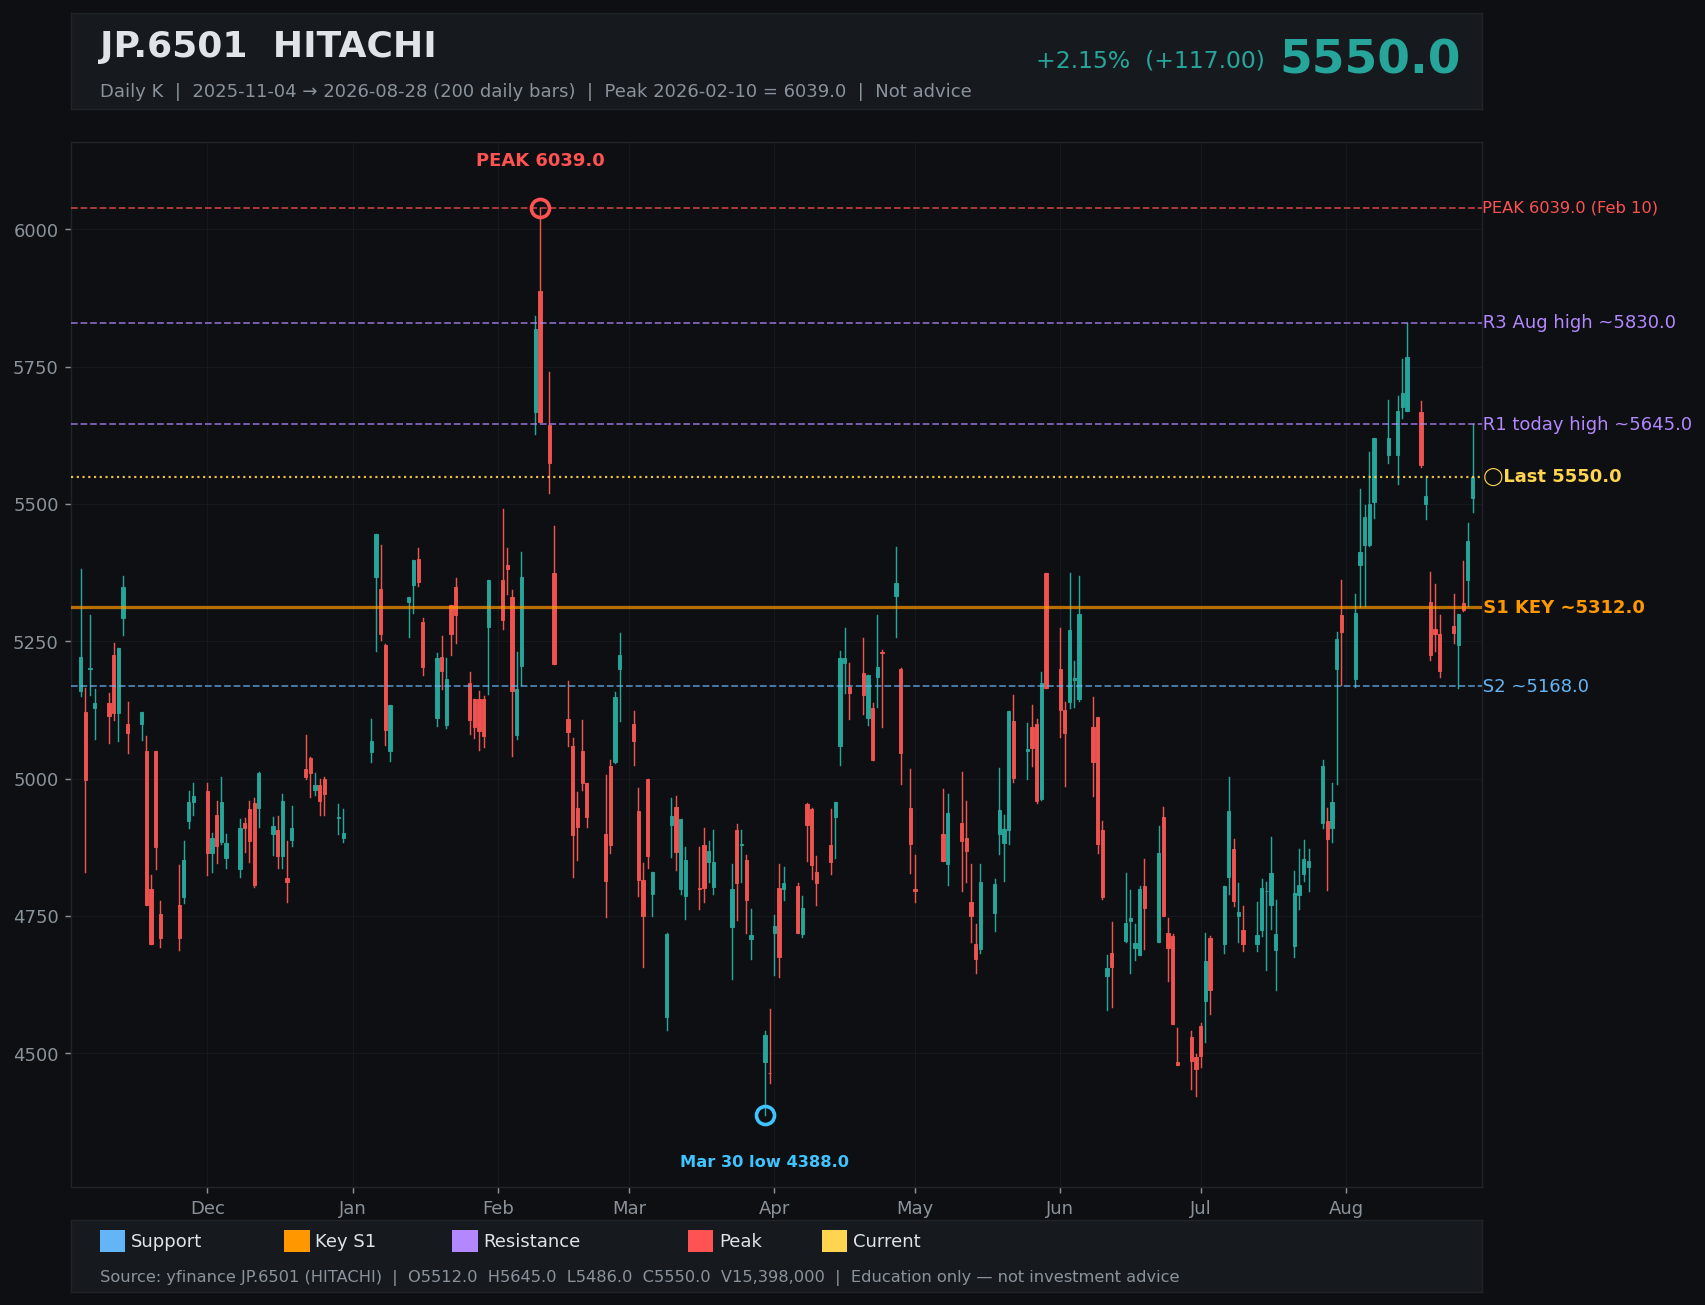Image resolution: width=1705 pixels, height=1305 pixels.
Task: Click the 'PEAK 6039.0 (Feb 10)' right label
Action: (x=1570, y=208)
